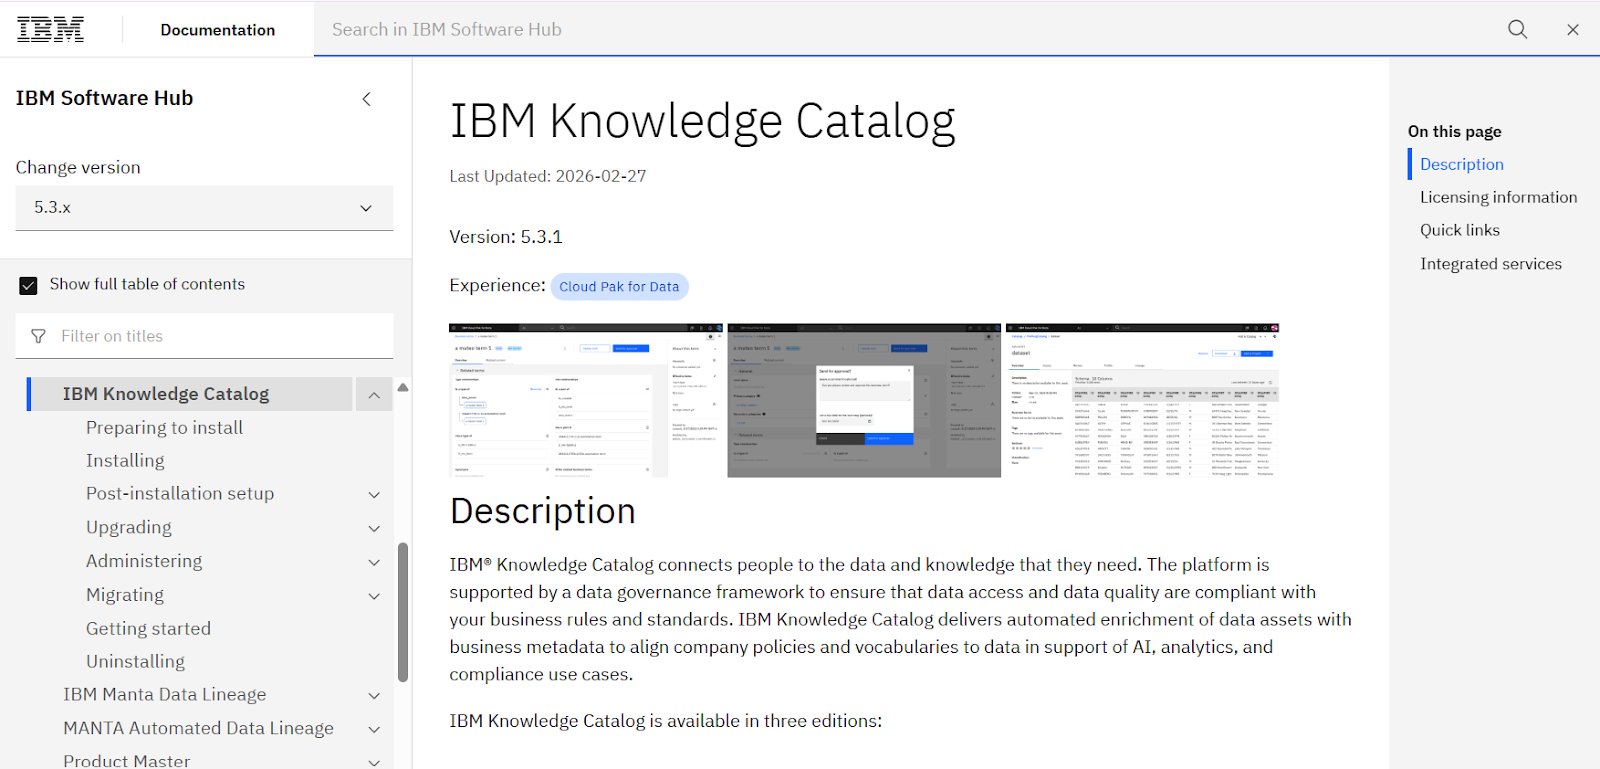This screenshot has height=769, width=1600.
Task: Open the Uninstalling page
Action: click(x=135, y=661)
